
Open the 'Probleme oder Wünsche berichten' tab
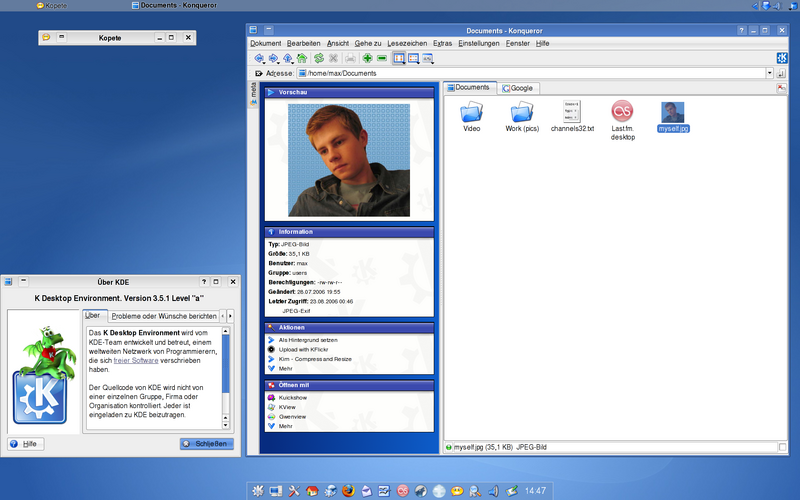[x=164, y=316]
